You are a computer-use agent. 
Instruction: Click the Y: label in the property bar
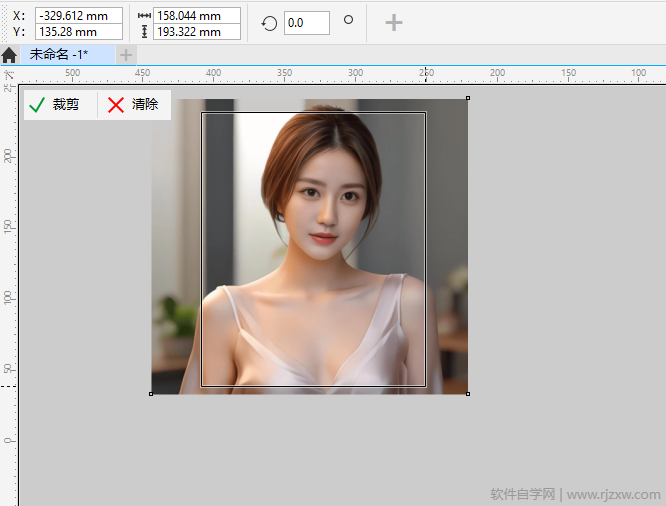pos(19,32)
